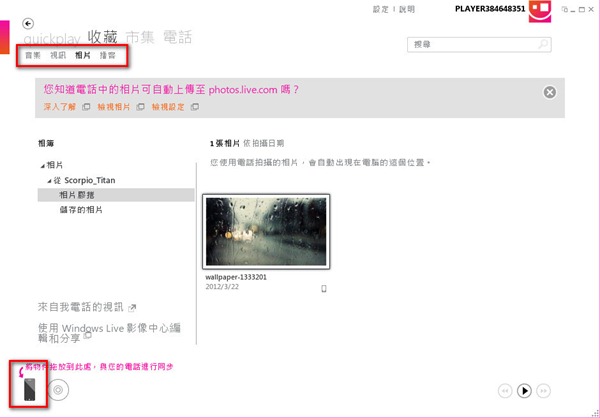
Task: Click external icon beside 檢視設定
Action: click(195, 107)
